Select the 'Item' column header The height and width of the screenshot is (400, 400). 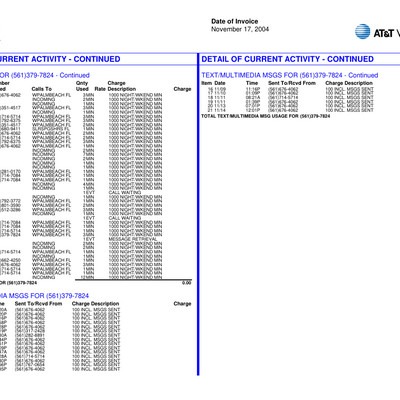pos(207,83)
